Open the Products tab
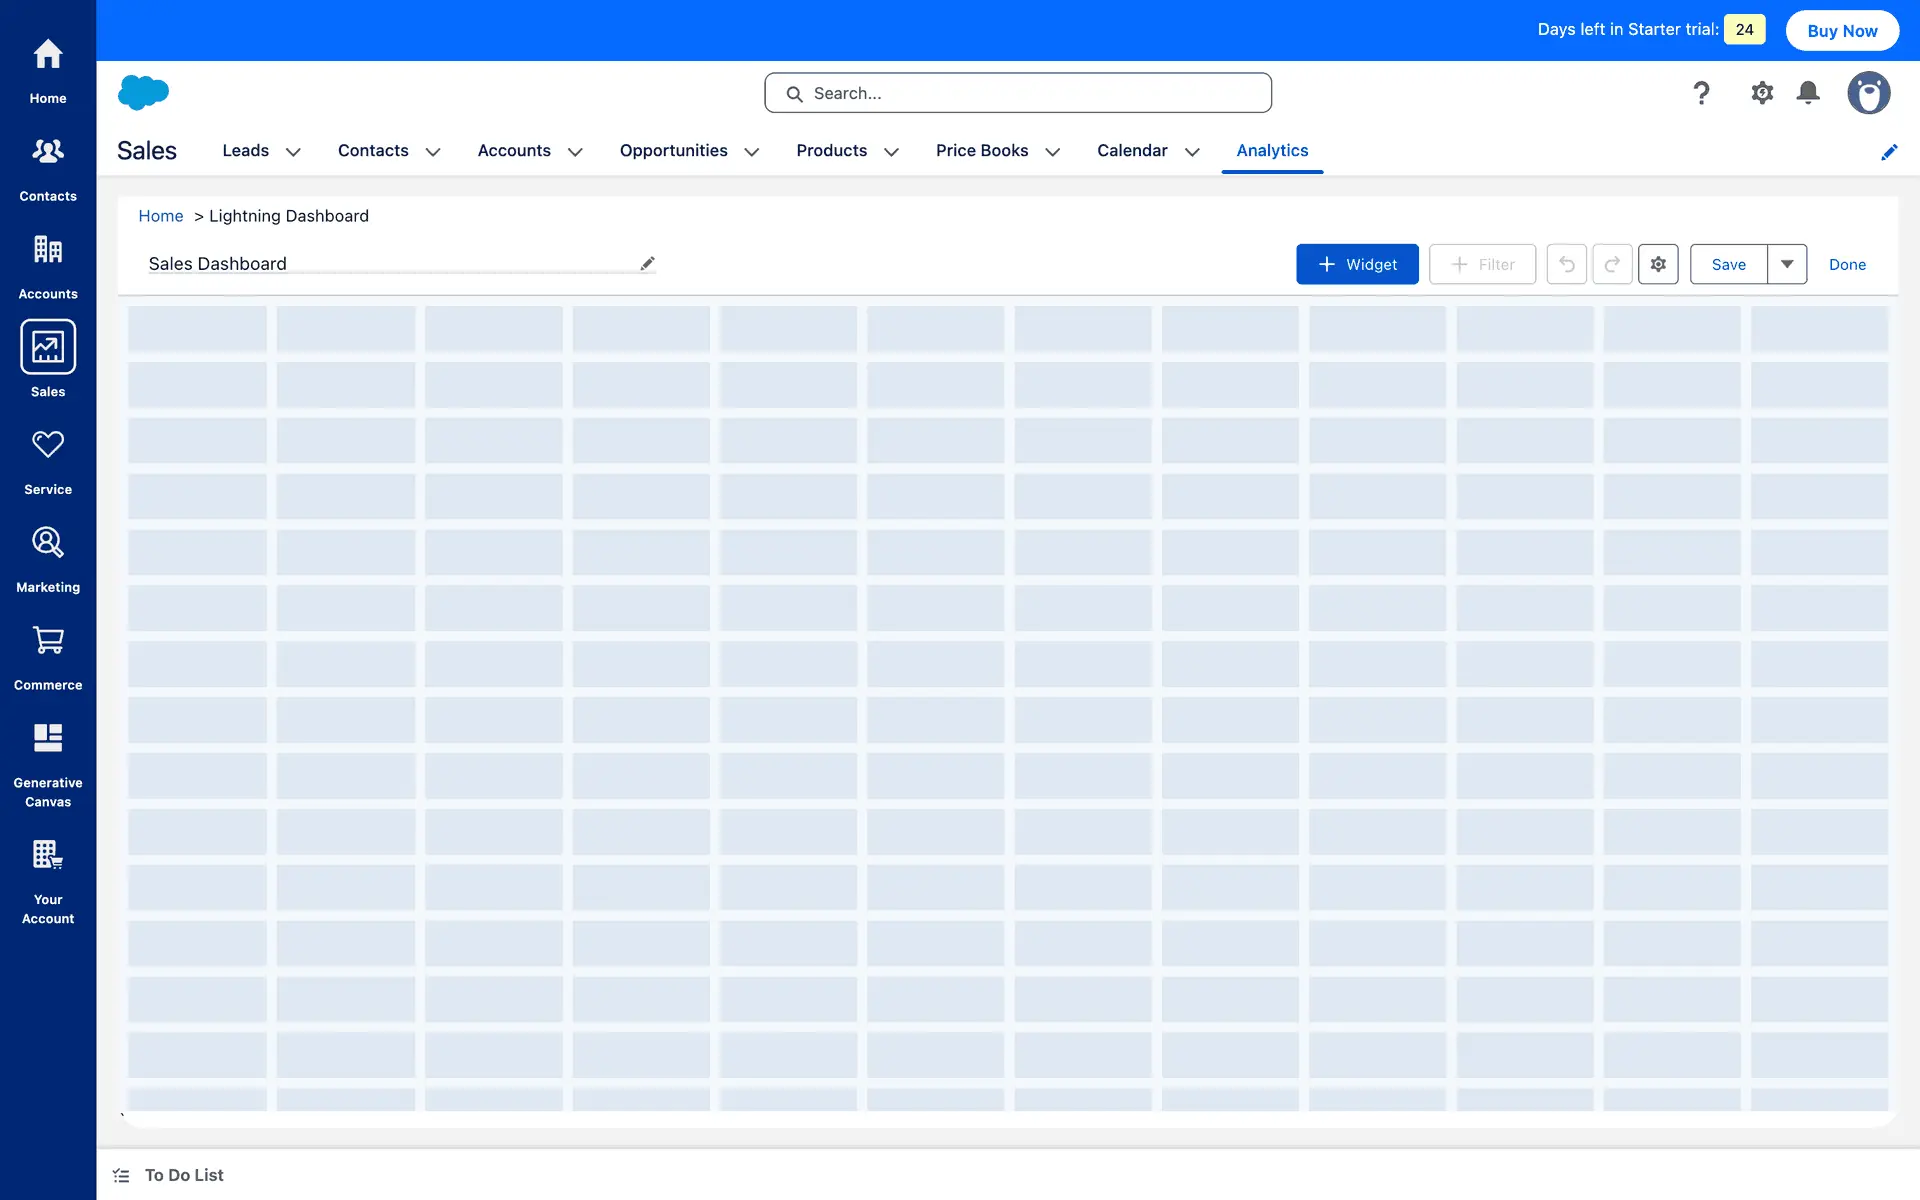The height and width of the screenshot is (1200, 1920). [x=831, y=150]
